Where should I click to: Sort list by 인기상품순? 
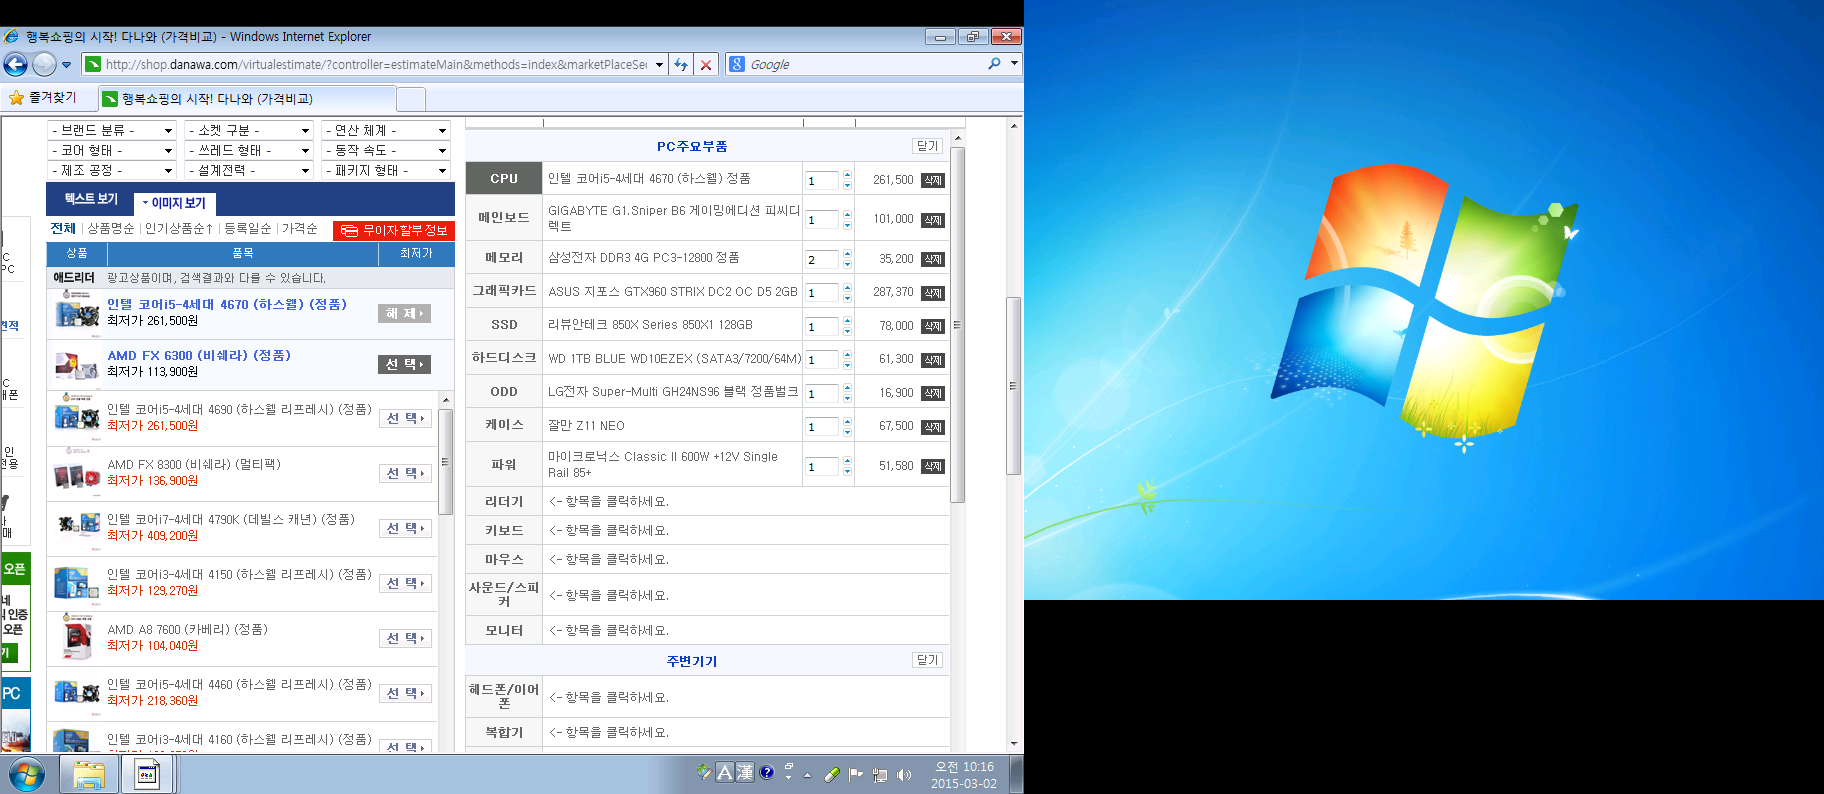tap(178, 229)
